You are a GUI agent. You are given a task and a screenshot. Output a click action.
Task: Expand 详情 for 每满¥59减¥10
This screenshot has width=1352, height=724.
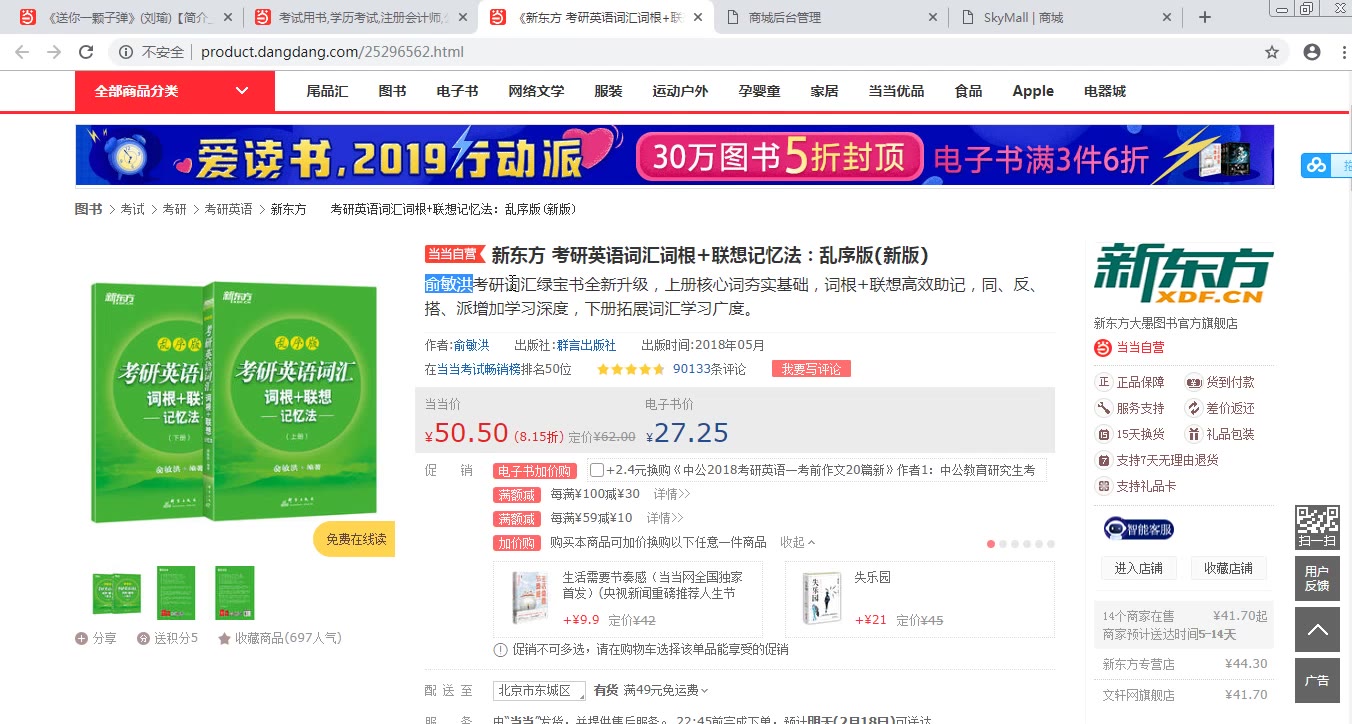coord(665,518)
